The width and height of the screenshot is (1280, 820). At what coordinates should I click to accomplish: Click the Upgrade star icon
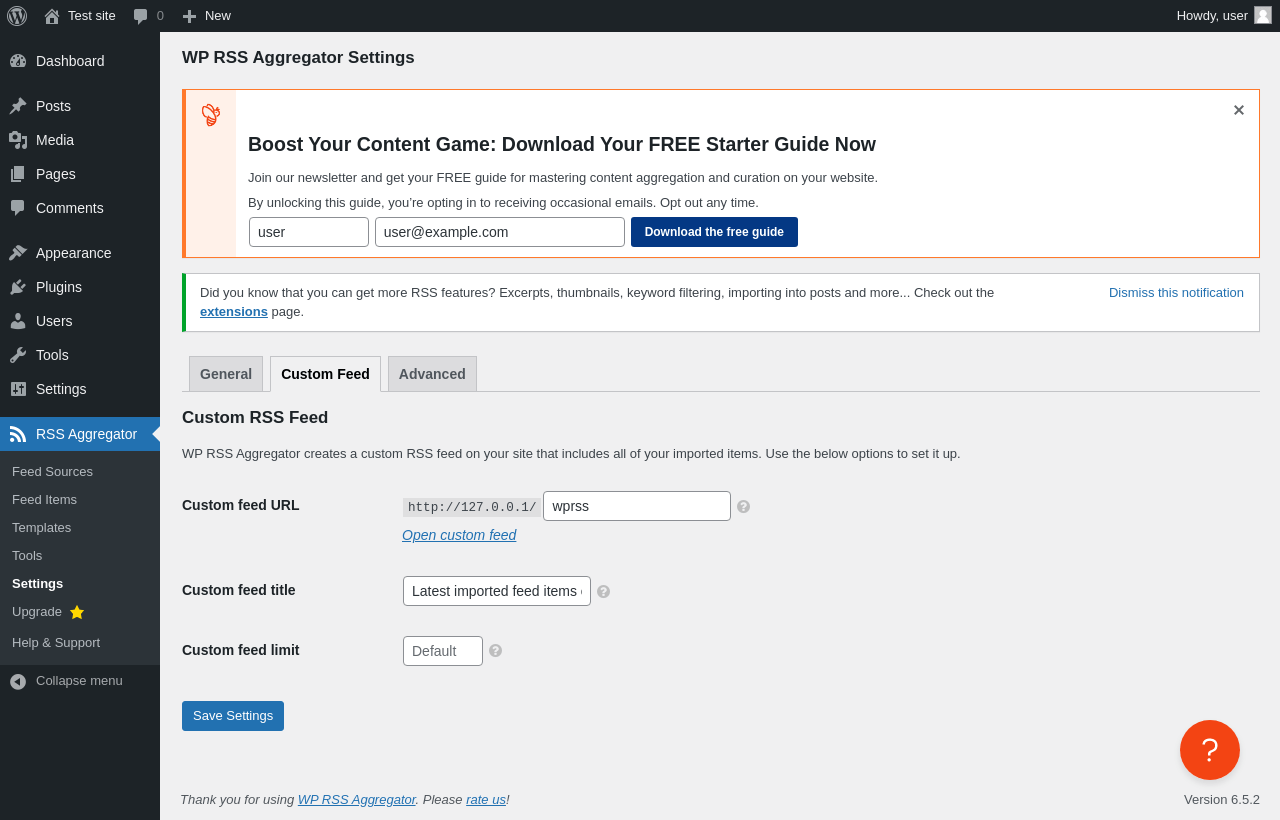click(77, 612)
